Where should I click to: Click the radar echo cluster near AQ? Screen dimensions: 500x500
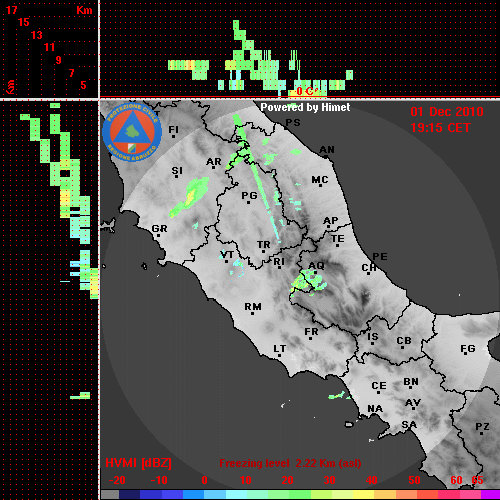pyautogui.click(x=308, y=282)
